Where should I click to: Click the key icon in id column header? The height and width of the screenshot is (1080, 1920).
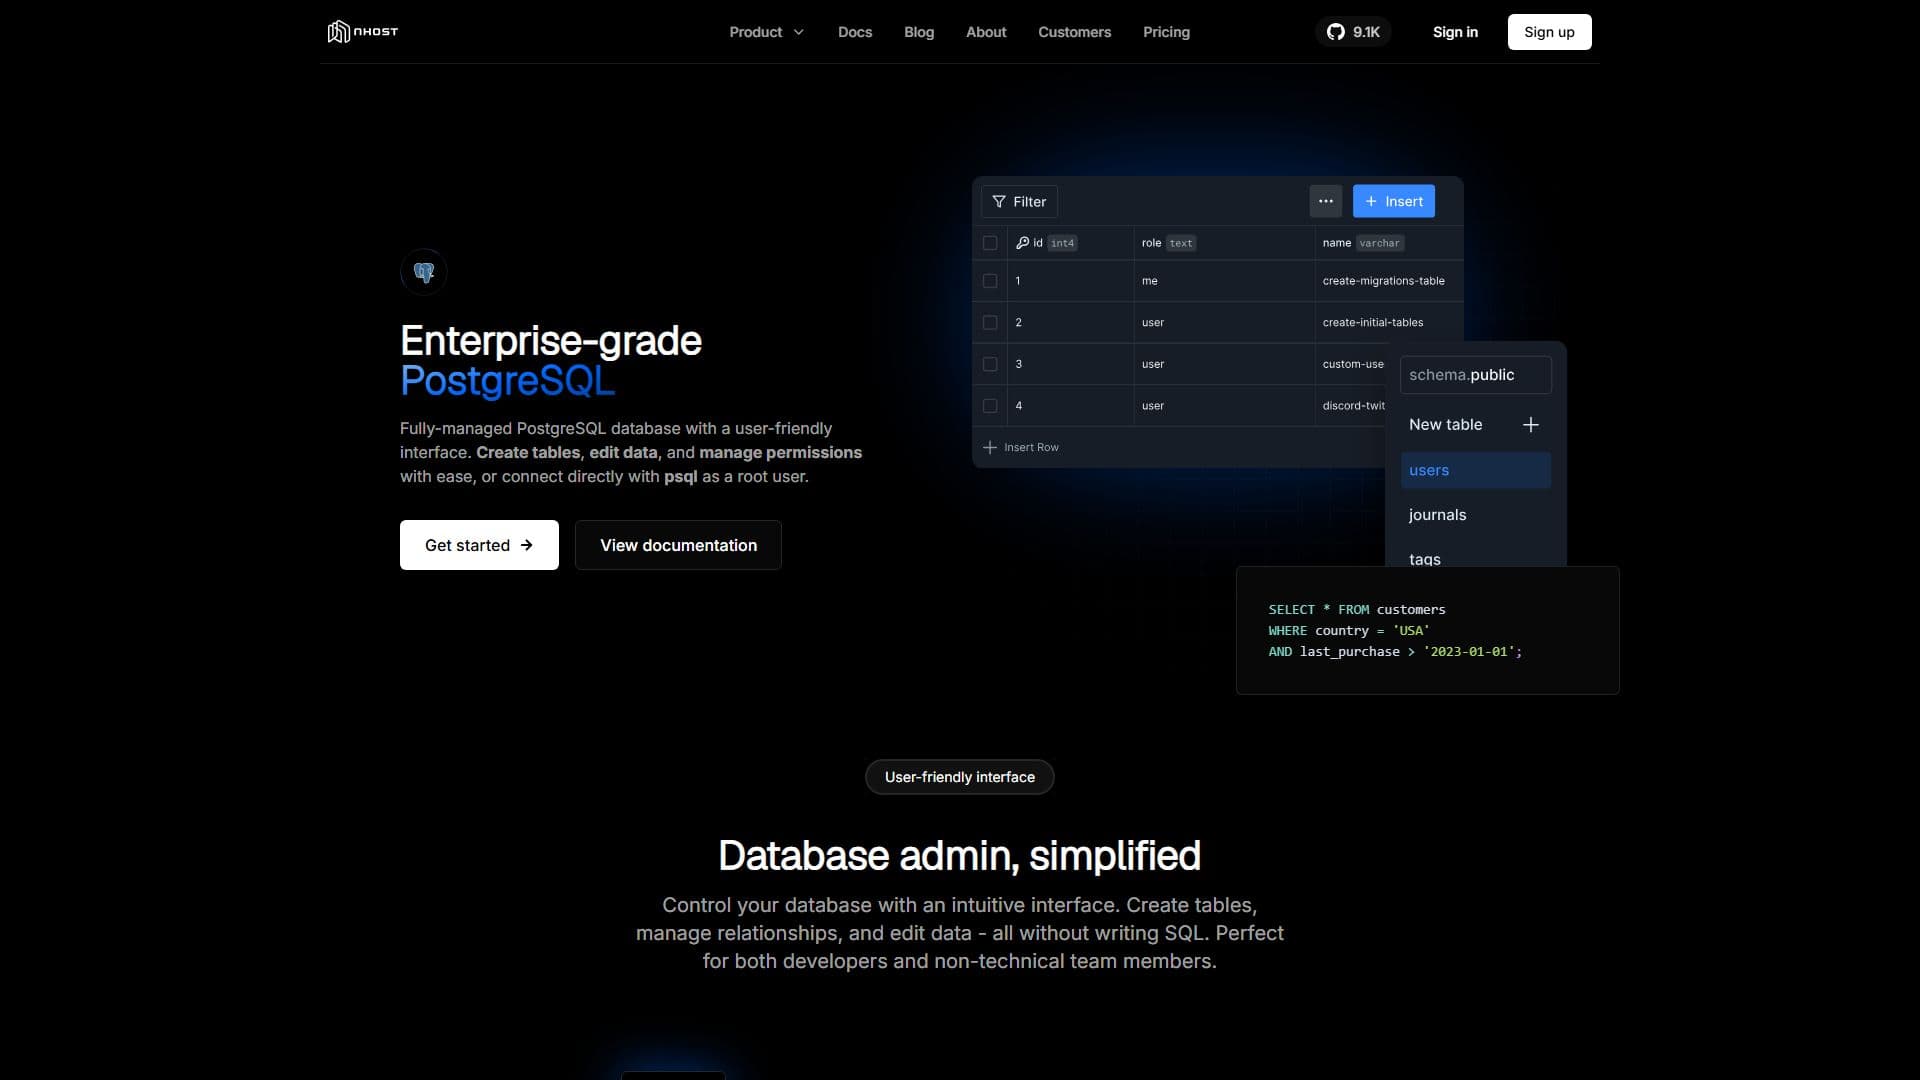[1022, 243]
